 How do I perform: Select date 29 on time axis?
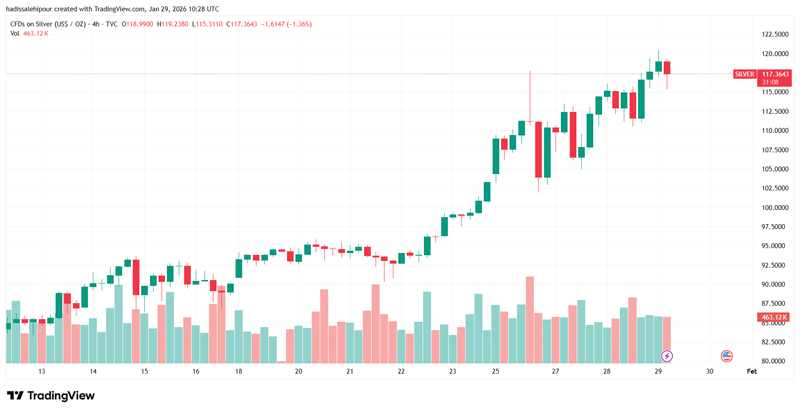658,371
